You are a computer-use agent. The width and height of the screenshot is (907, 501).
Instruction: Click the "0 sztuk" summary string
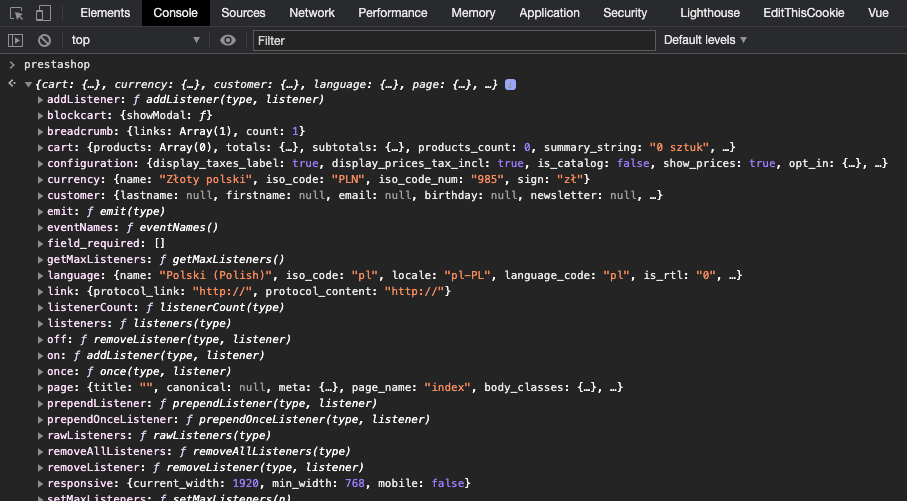[679, 148]
